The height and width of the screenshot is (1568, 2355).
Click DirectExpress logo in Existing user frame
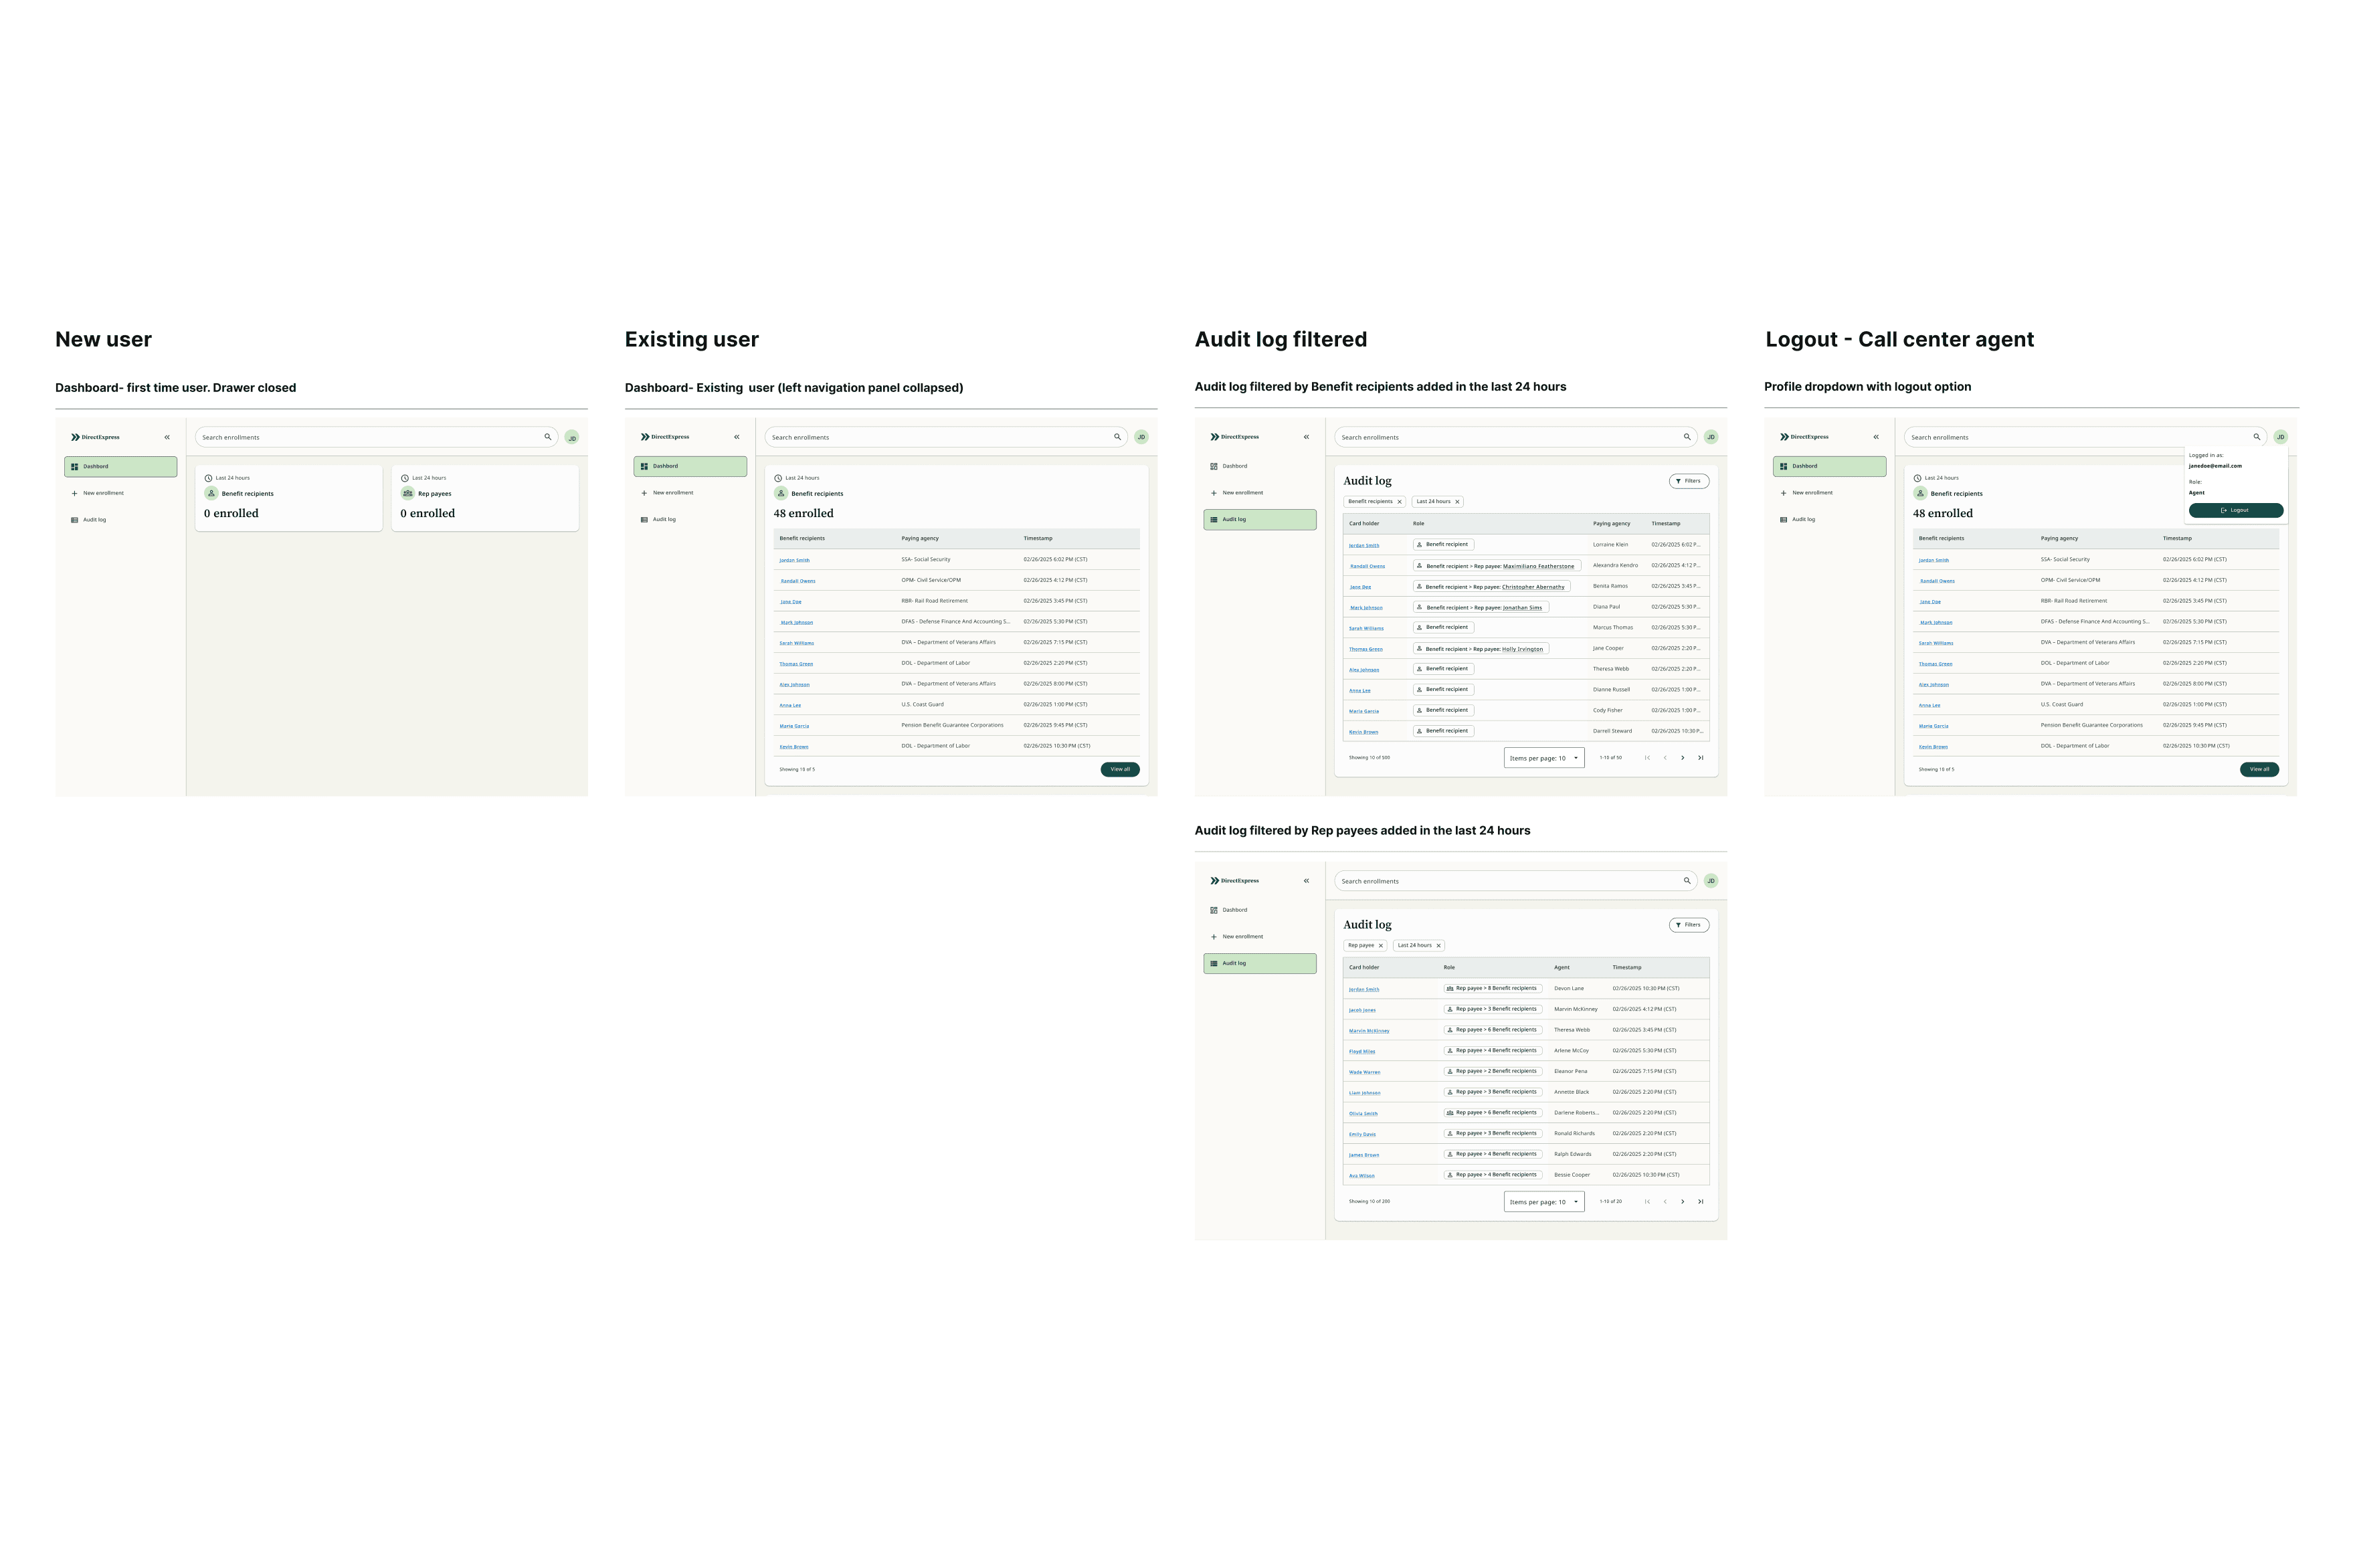click(x=665, y=437)
